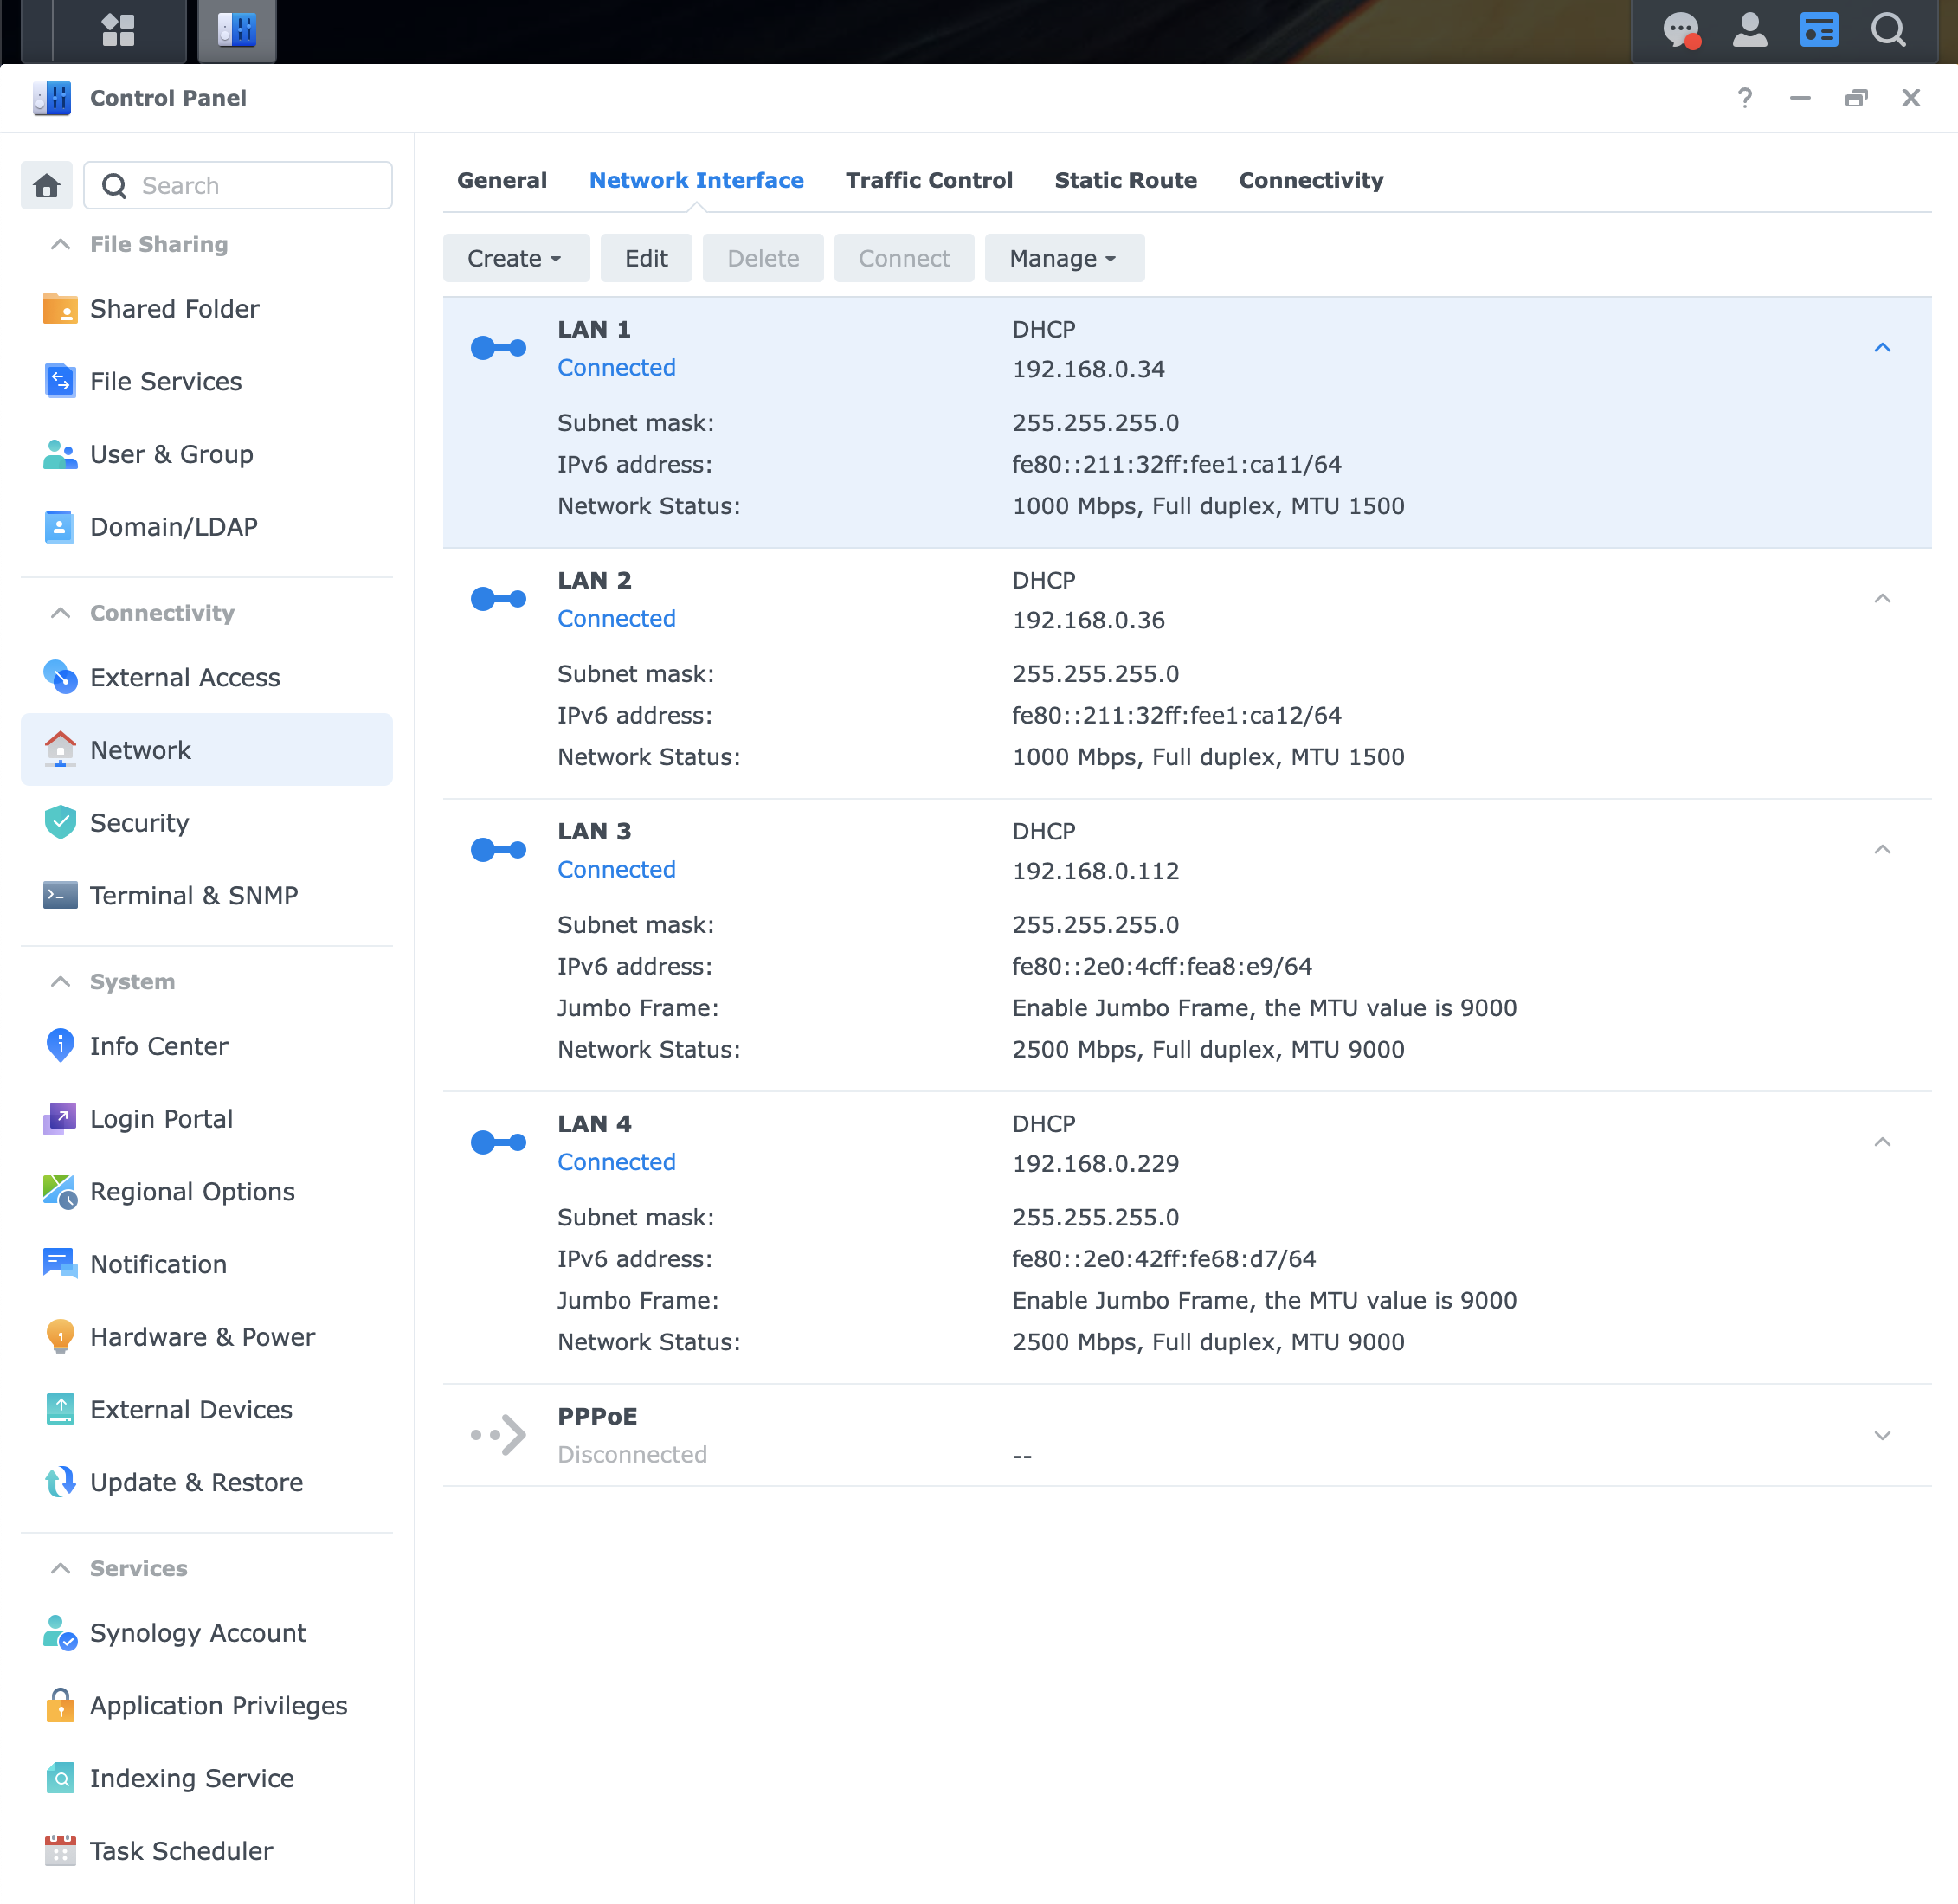
Task: Open the notifications chat bubble icon
Action: 1682,30
